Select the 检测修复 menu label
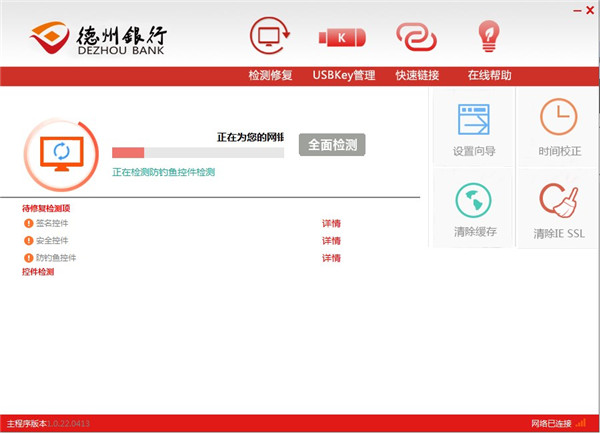This screenshot has width=600, height=433. [x=270, y=75]
